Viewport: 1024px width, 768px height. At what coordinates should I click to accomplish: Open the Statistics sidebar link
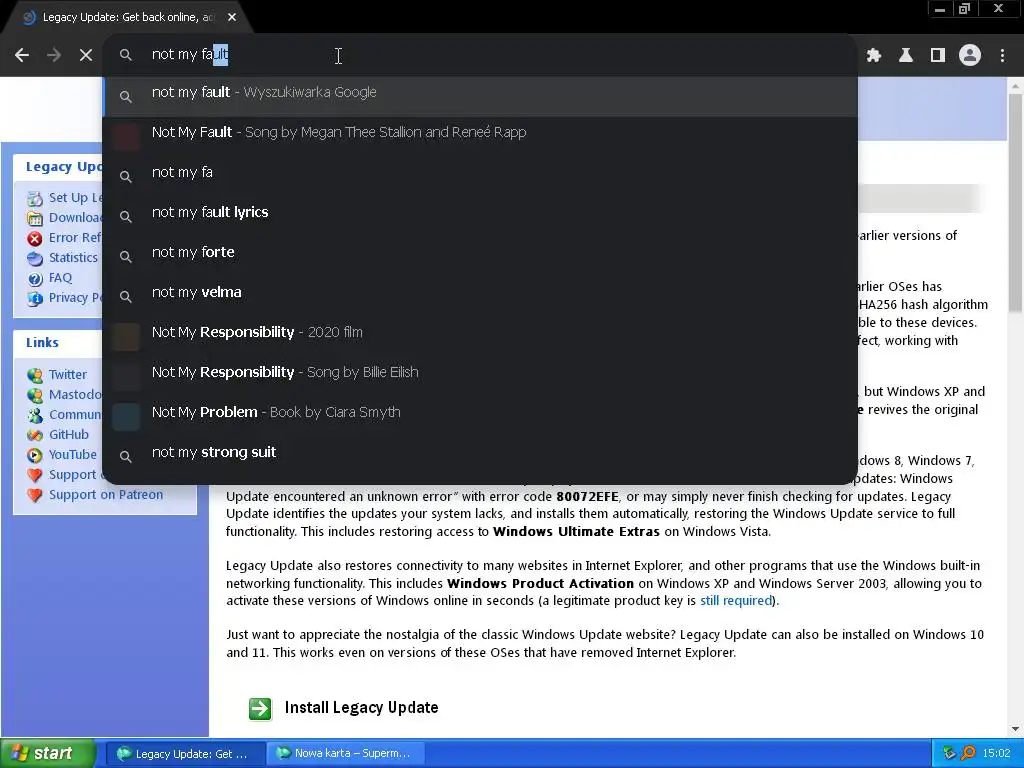click(x=73, y=258)
